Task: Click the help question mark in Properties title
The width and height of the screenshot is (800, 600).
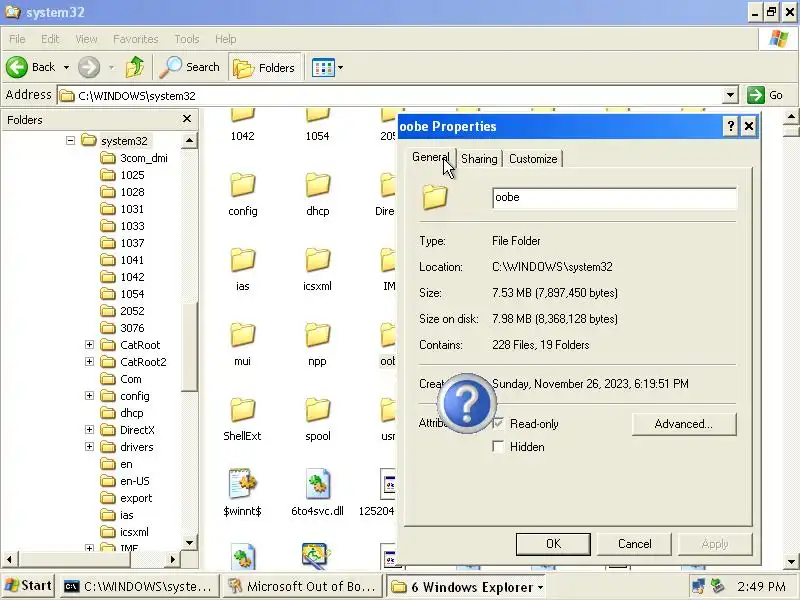Action: [731, 126]
